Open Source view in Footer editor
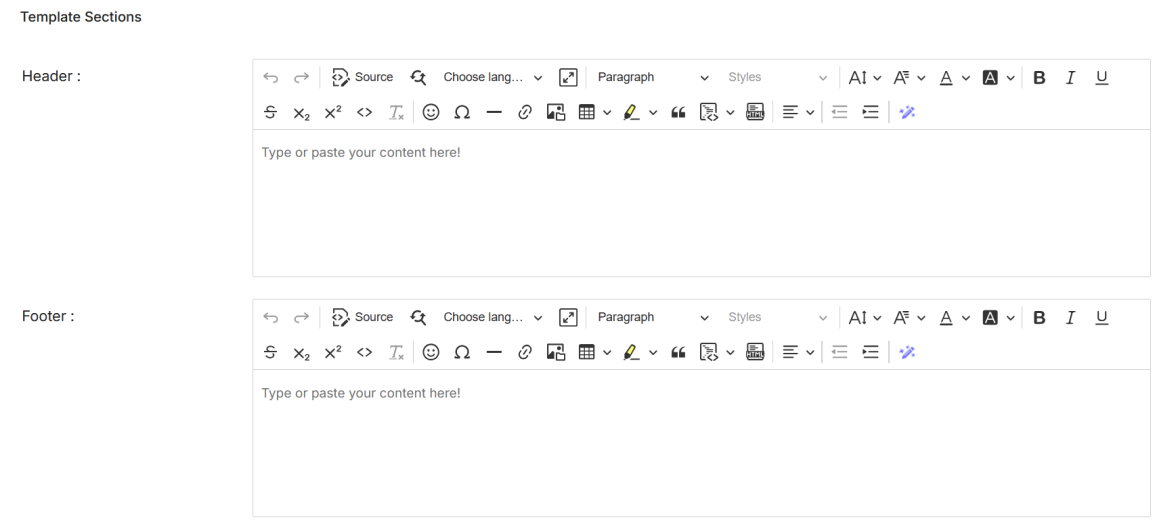Image resolution: width=1176 pixels, height=528 pixels. tap(363, 317)
